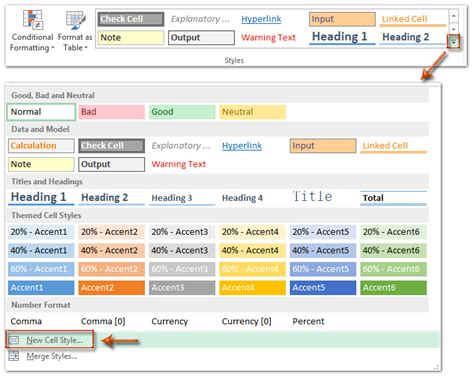The width and height of the screenshot is (474, 378).
Task: Apply solid Accent3 cell style
Action: 182,288
